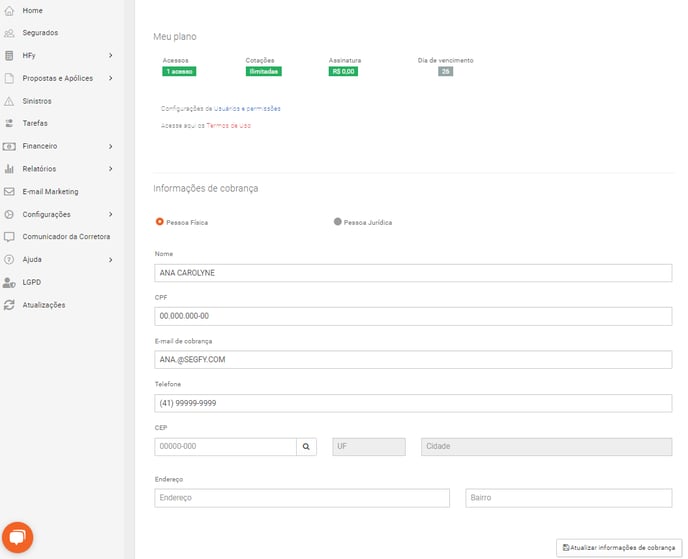
Task: Focus the E-mail de cobrança field
Action: click(x=413, y=360)
